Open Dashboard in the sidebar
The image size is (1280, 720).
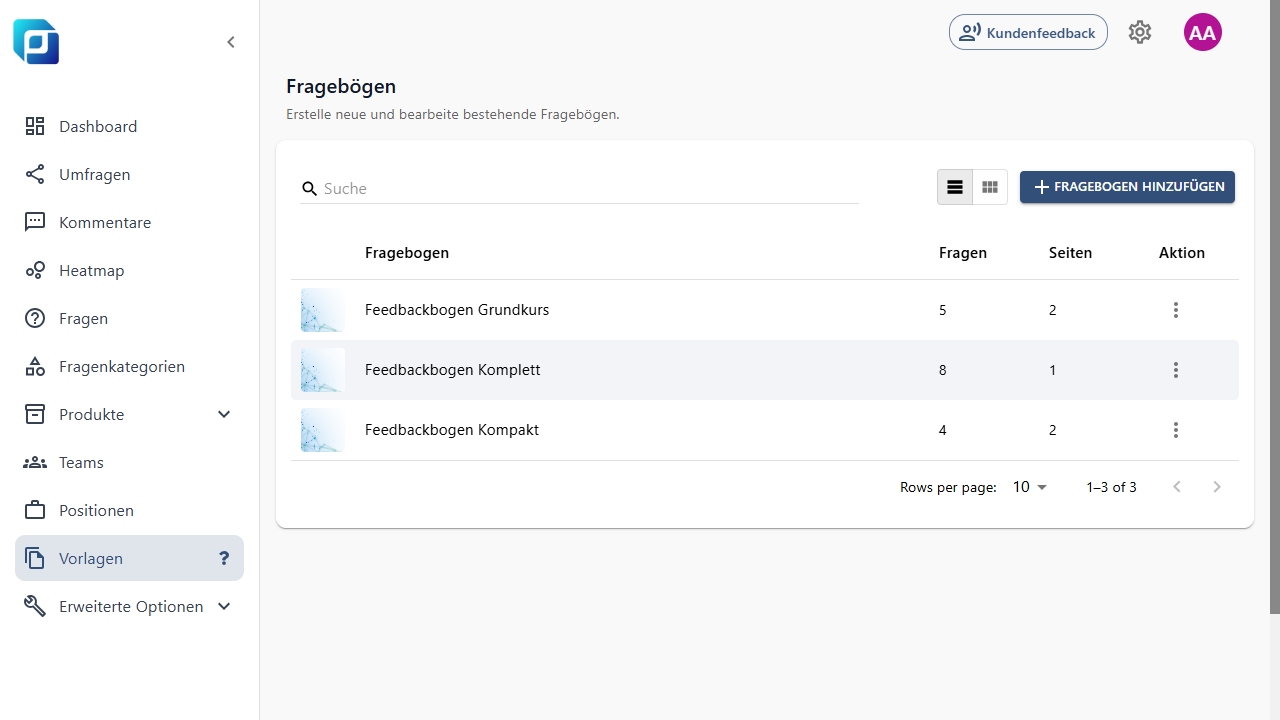[129, 126]
